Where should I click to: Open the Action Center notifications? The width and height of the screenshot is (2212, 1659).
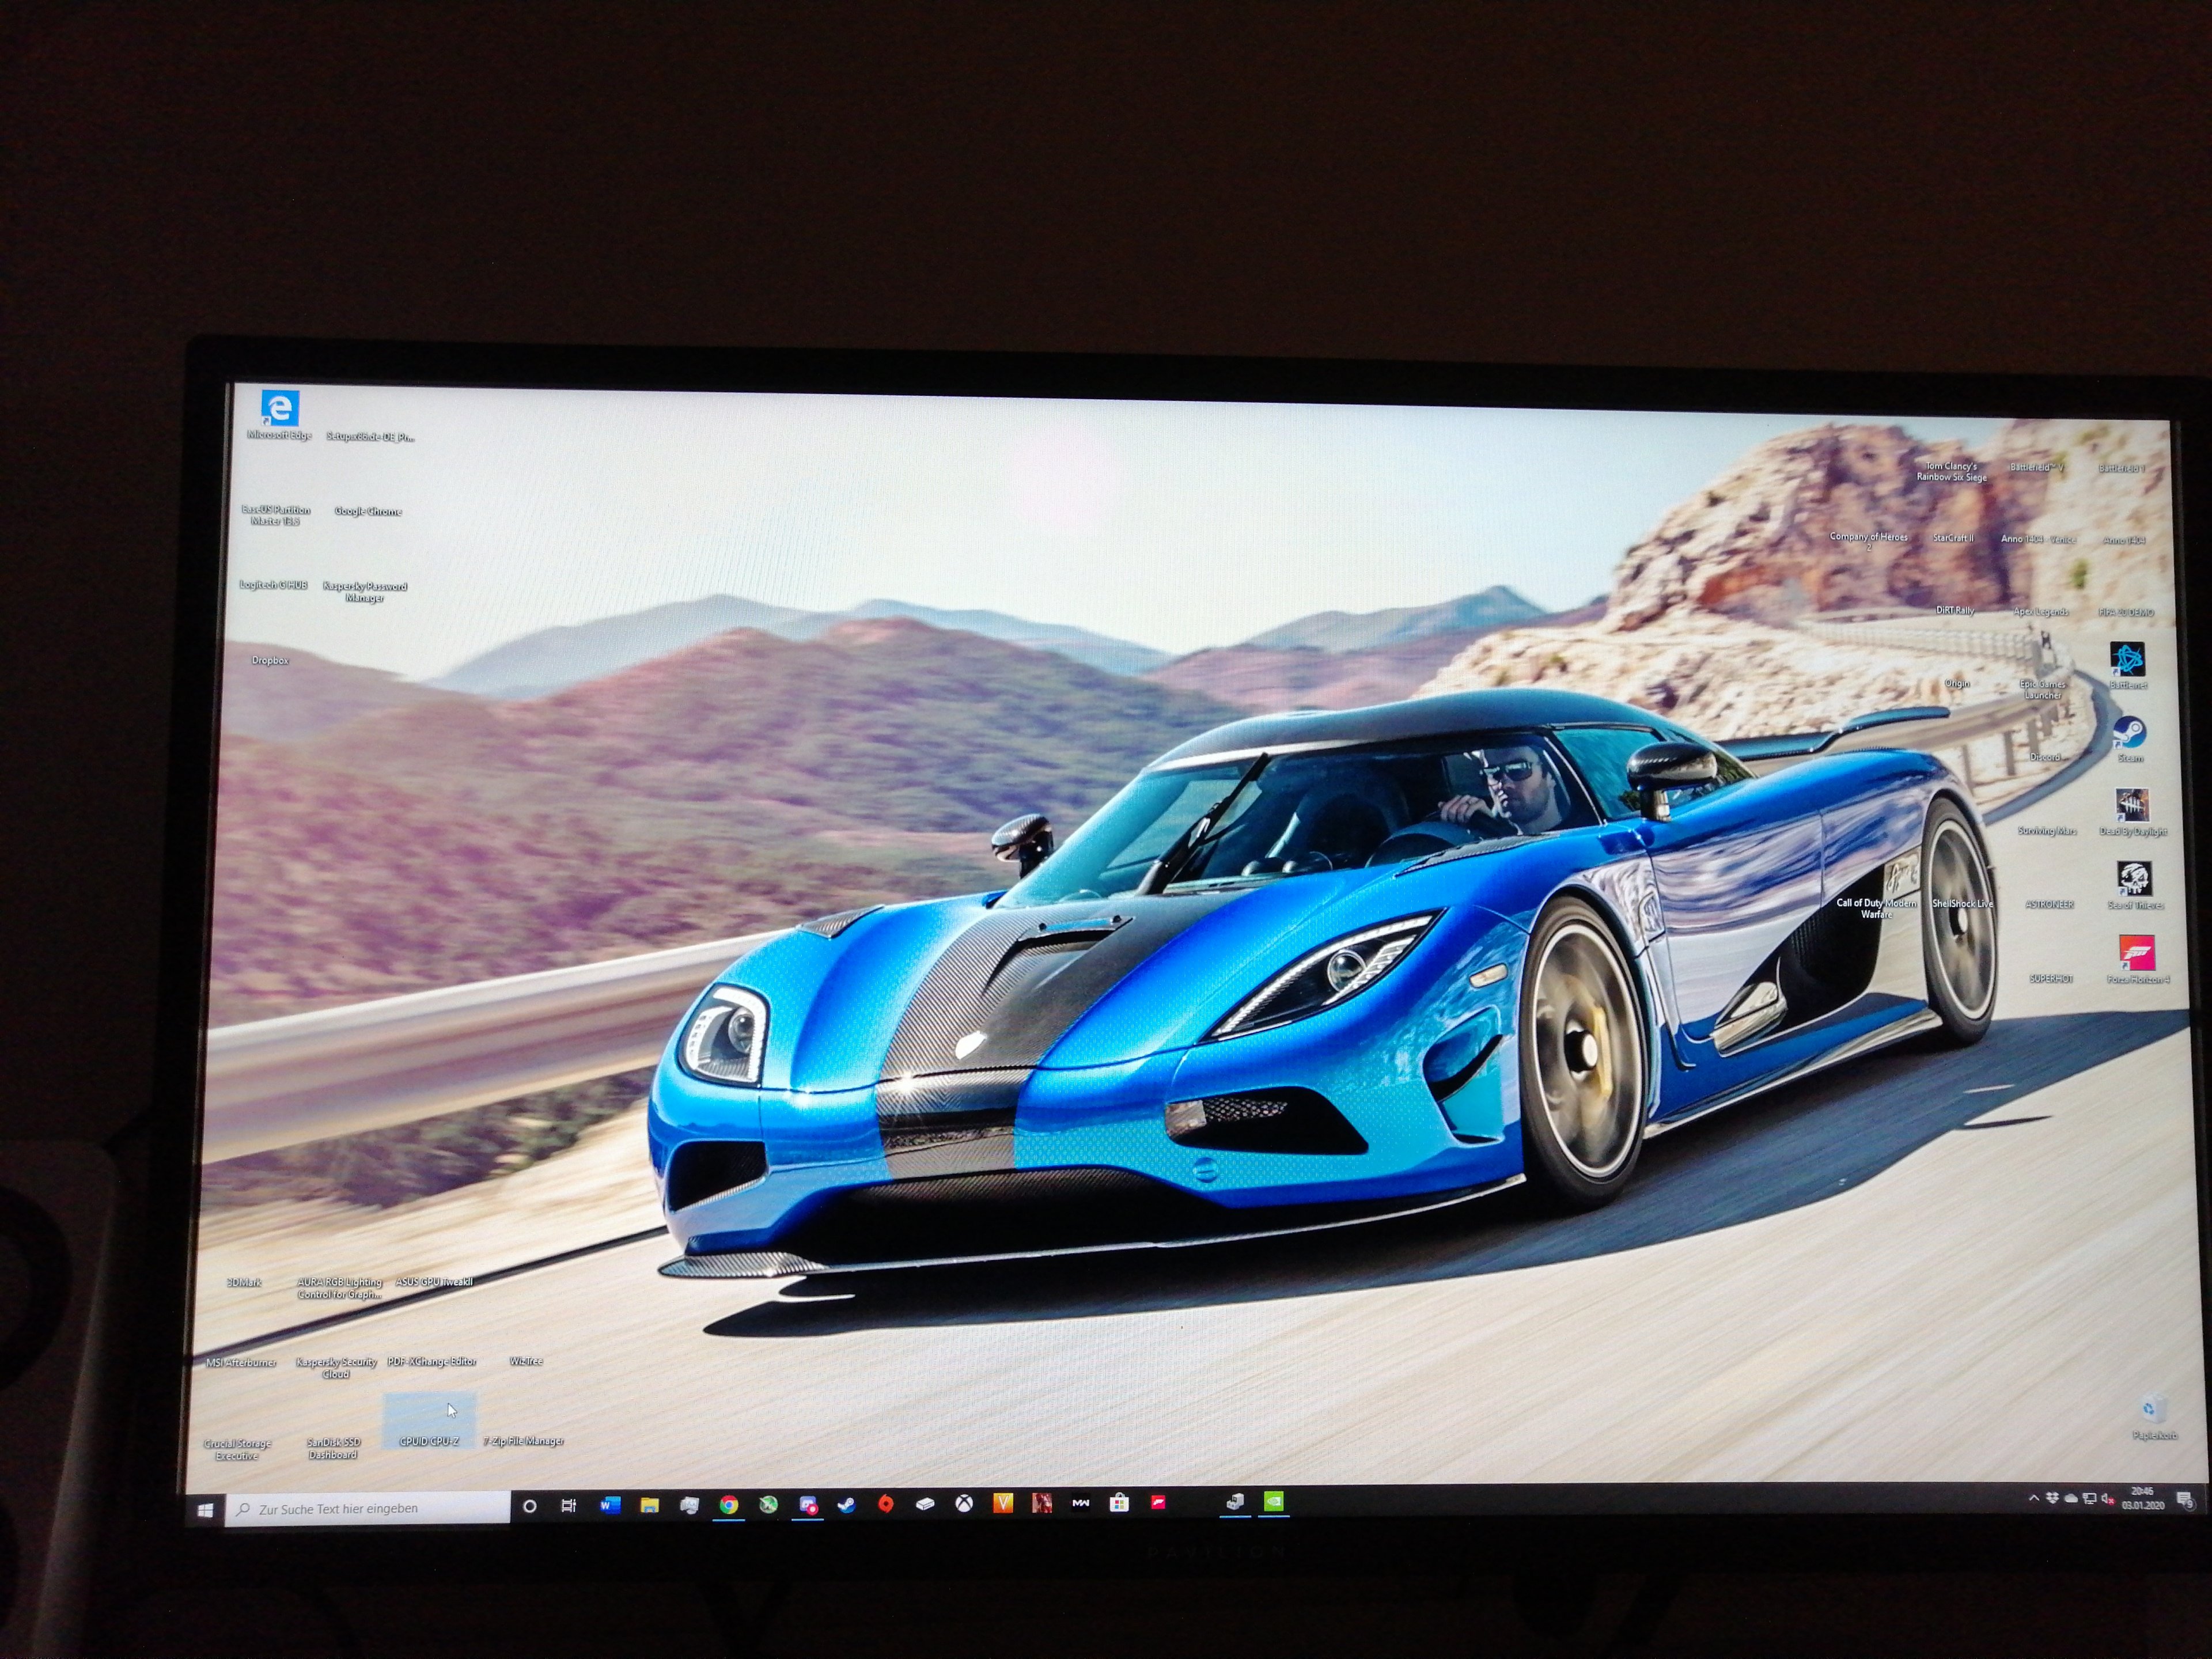(2185, 1499)
